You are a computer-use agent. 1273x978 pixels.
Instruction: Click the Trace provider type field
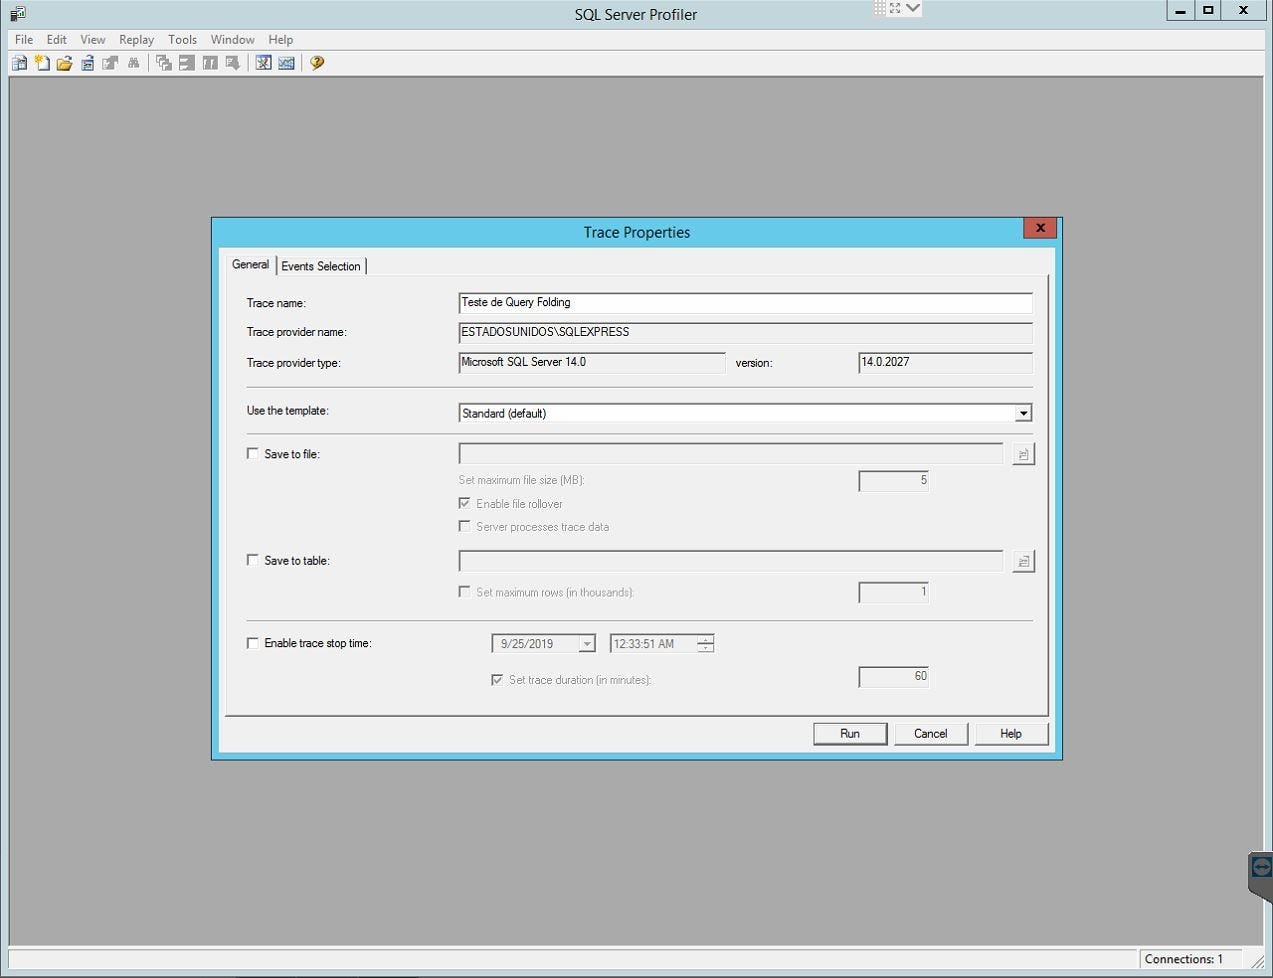(x=592, y=362)
